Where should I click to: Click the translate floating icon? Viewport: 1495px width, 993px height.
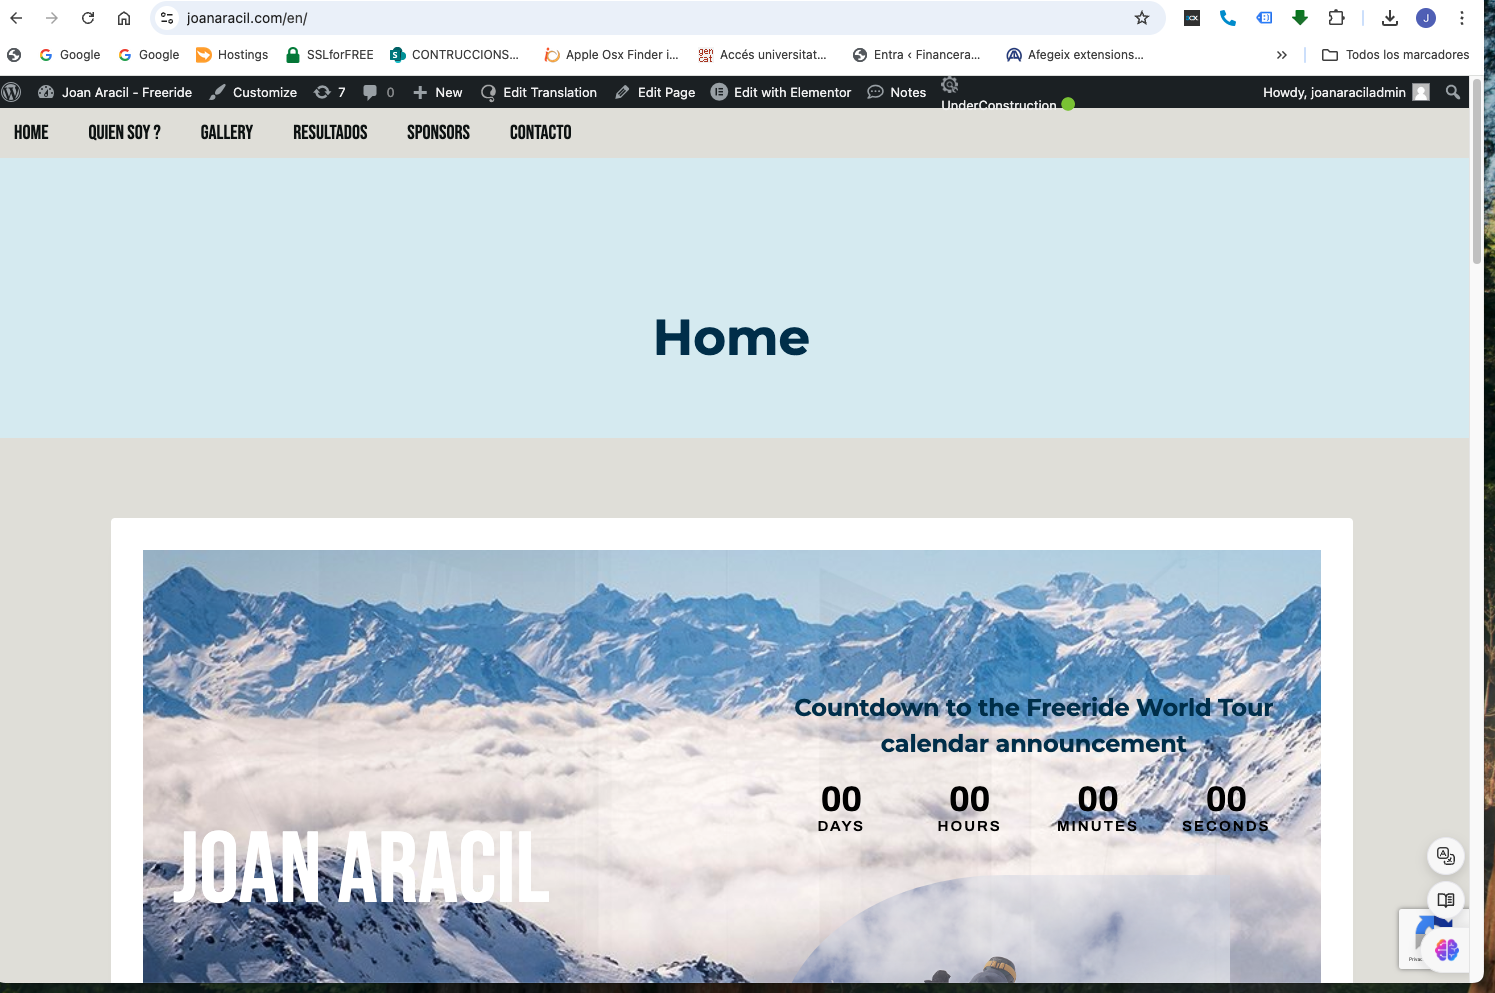[x=1446, y=856]
